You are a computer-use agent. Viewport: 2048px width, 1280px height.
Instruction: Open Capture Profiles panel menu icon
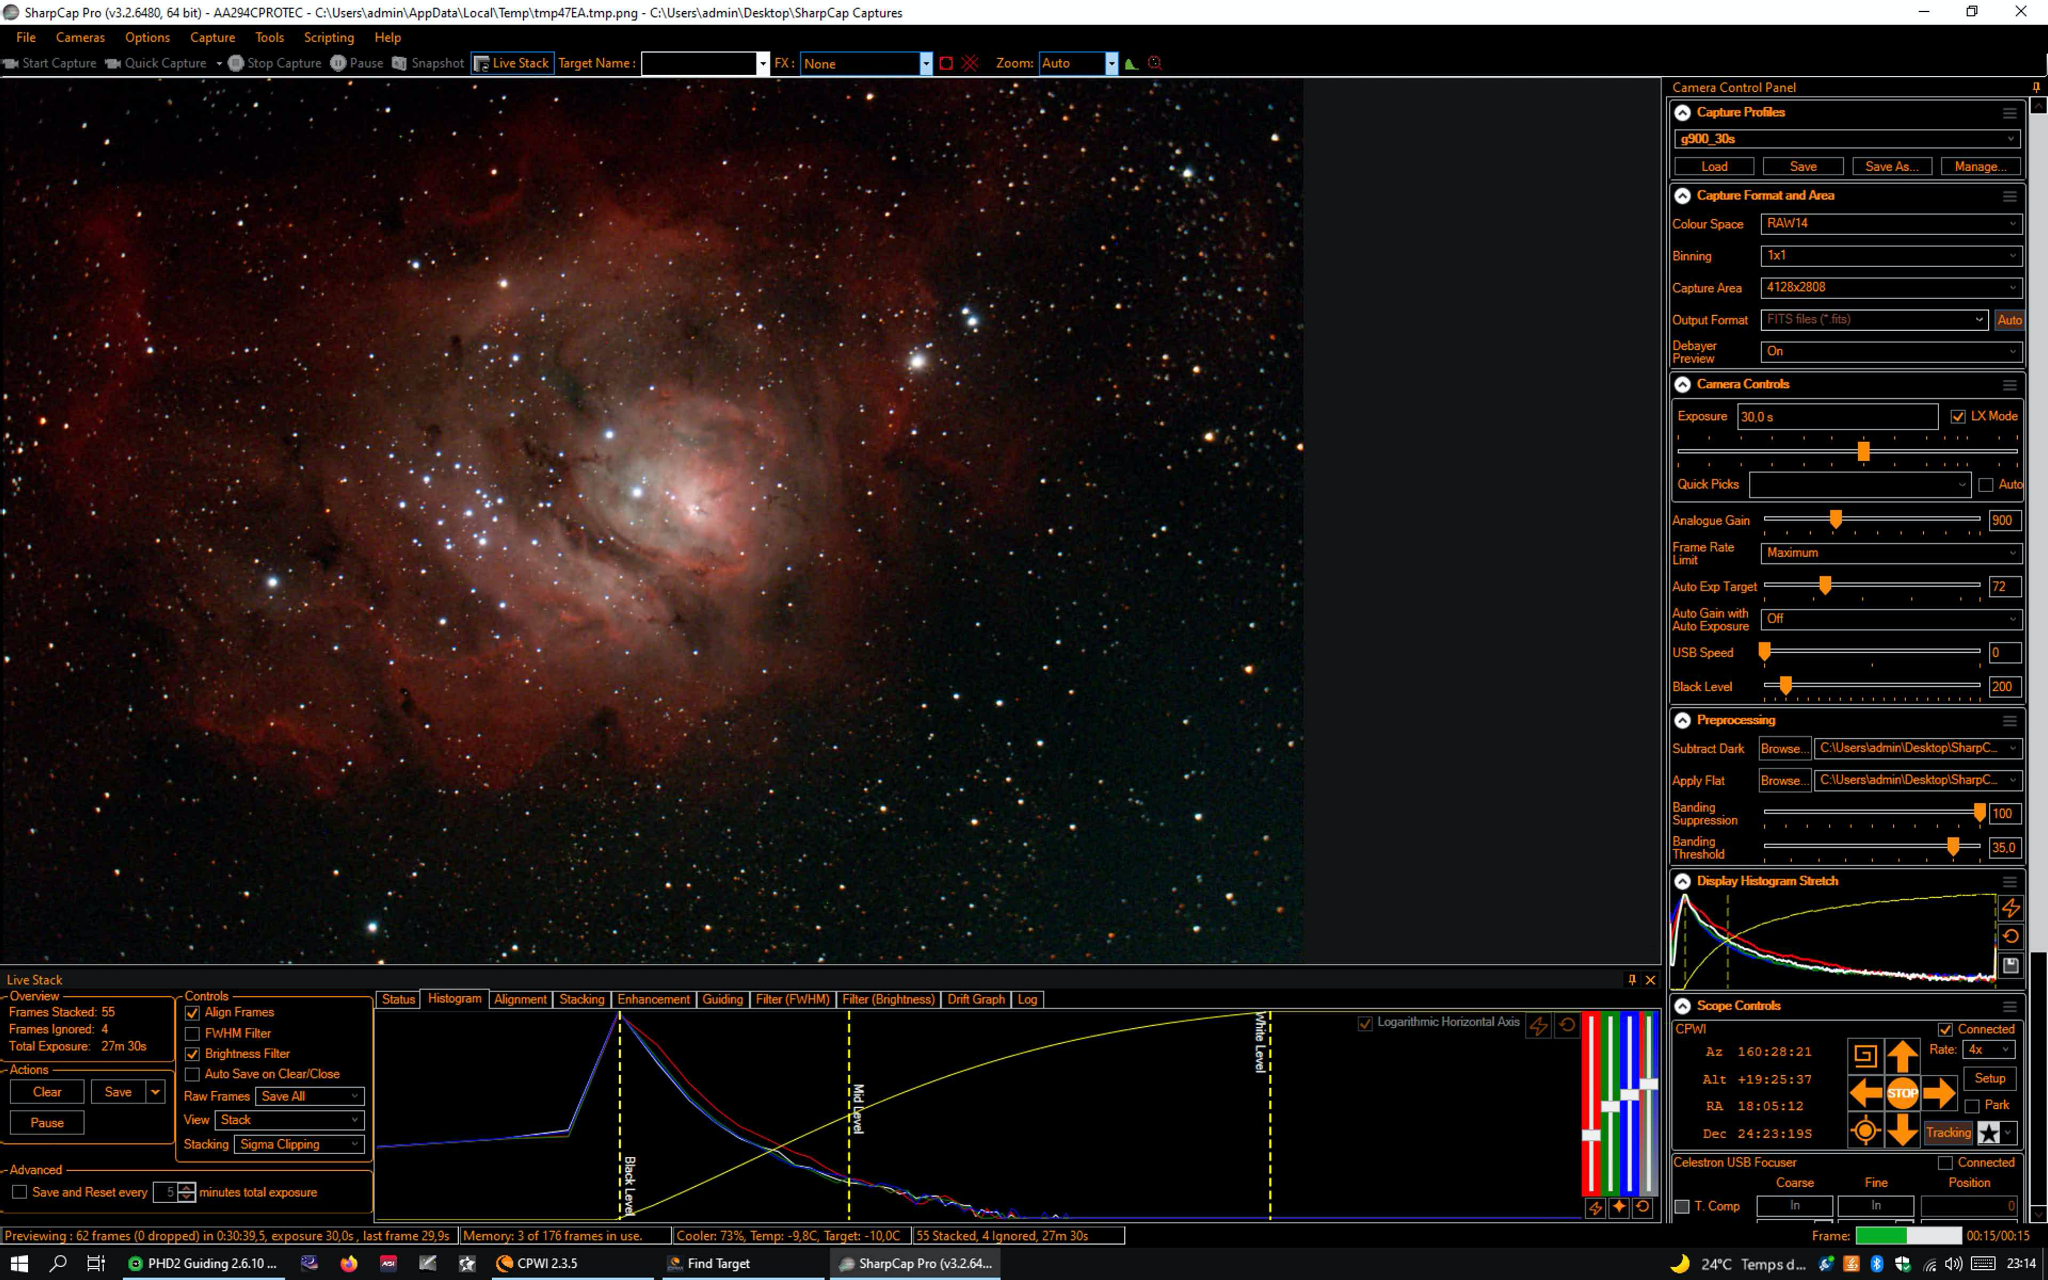(2009, 113)
